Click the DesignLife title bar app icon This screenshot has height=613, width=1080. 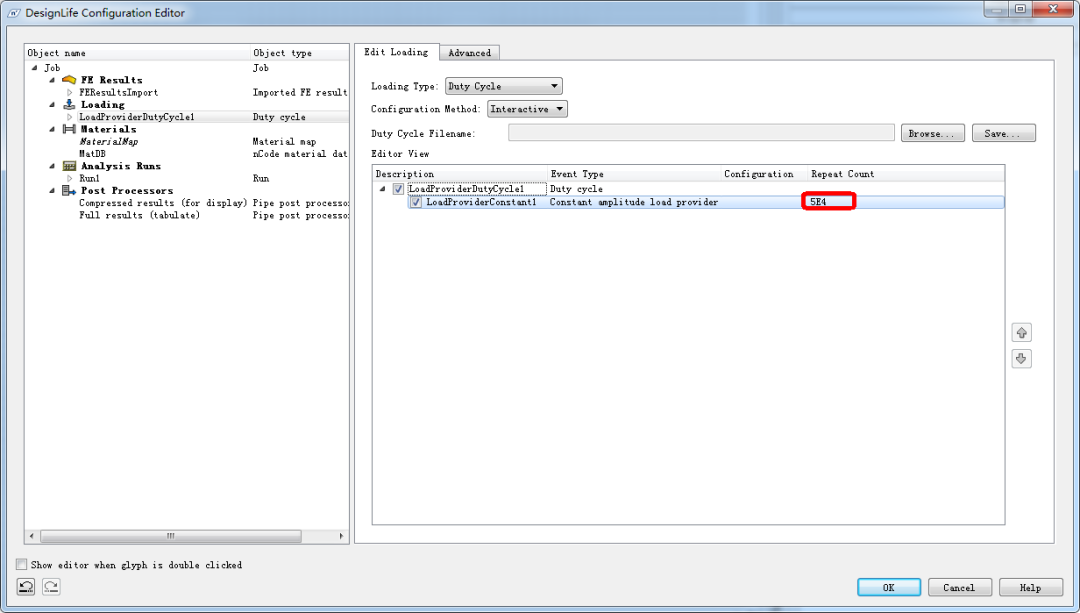(x=14, y=12)
